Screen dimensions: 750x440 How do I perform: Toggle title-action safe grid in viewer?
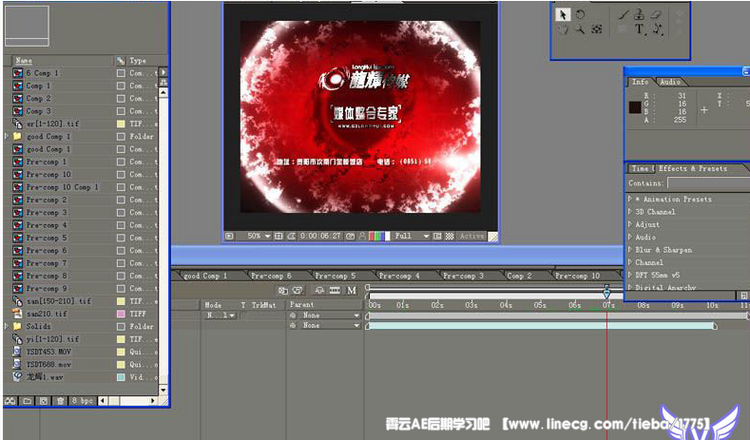coord(278,236)
